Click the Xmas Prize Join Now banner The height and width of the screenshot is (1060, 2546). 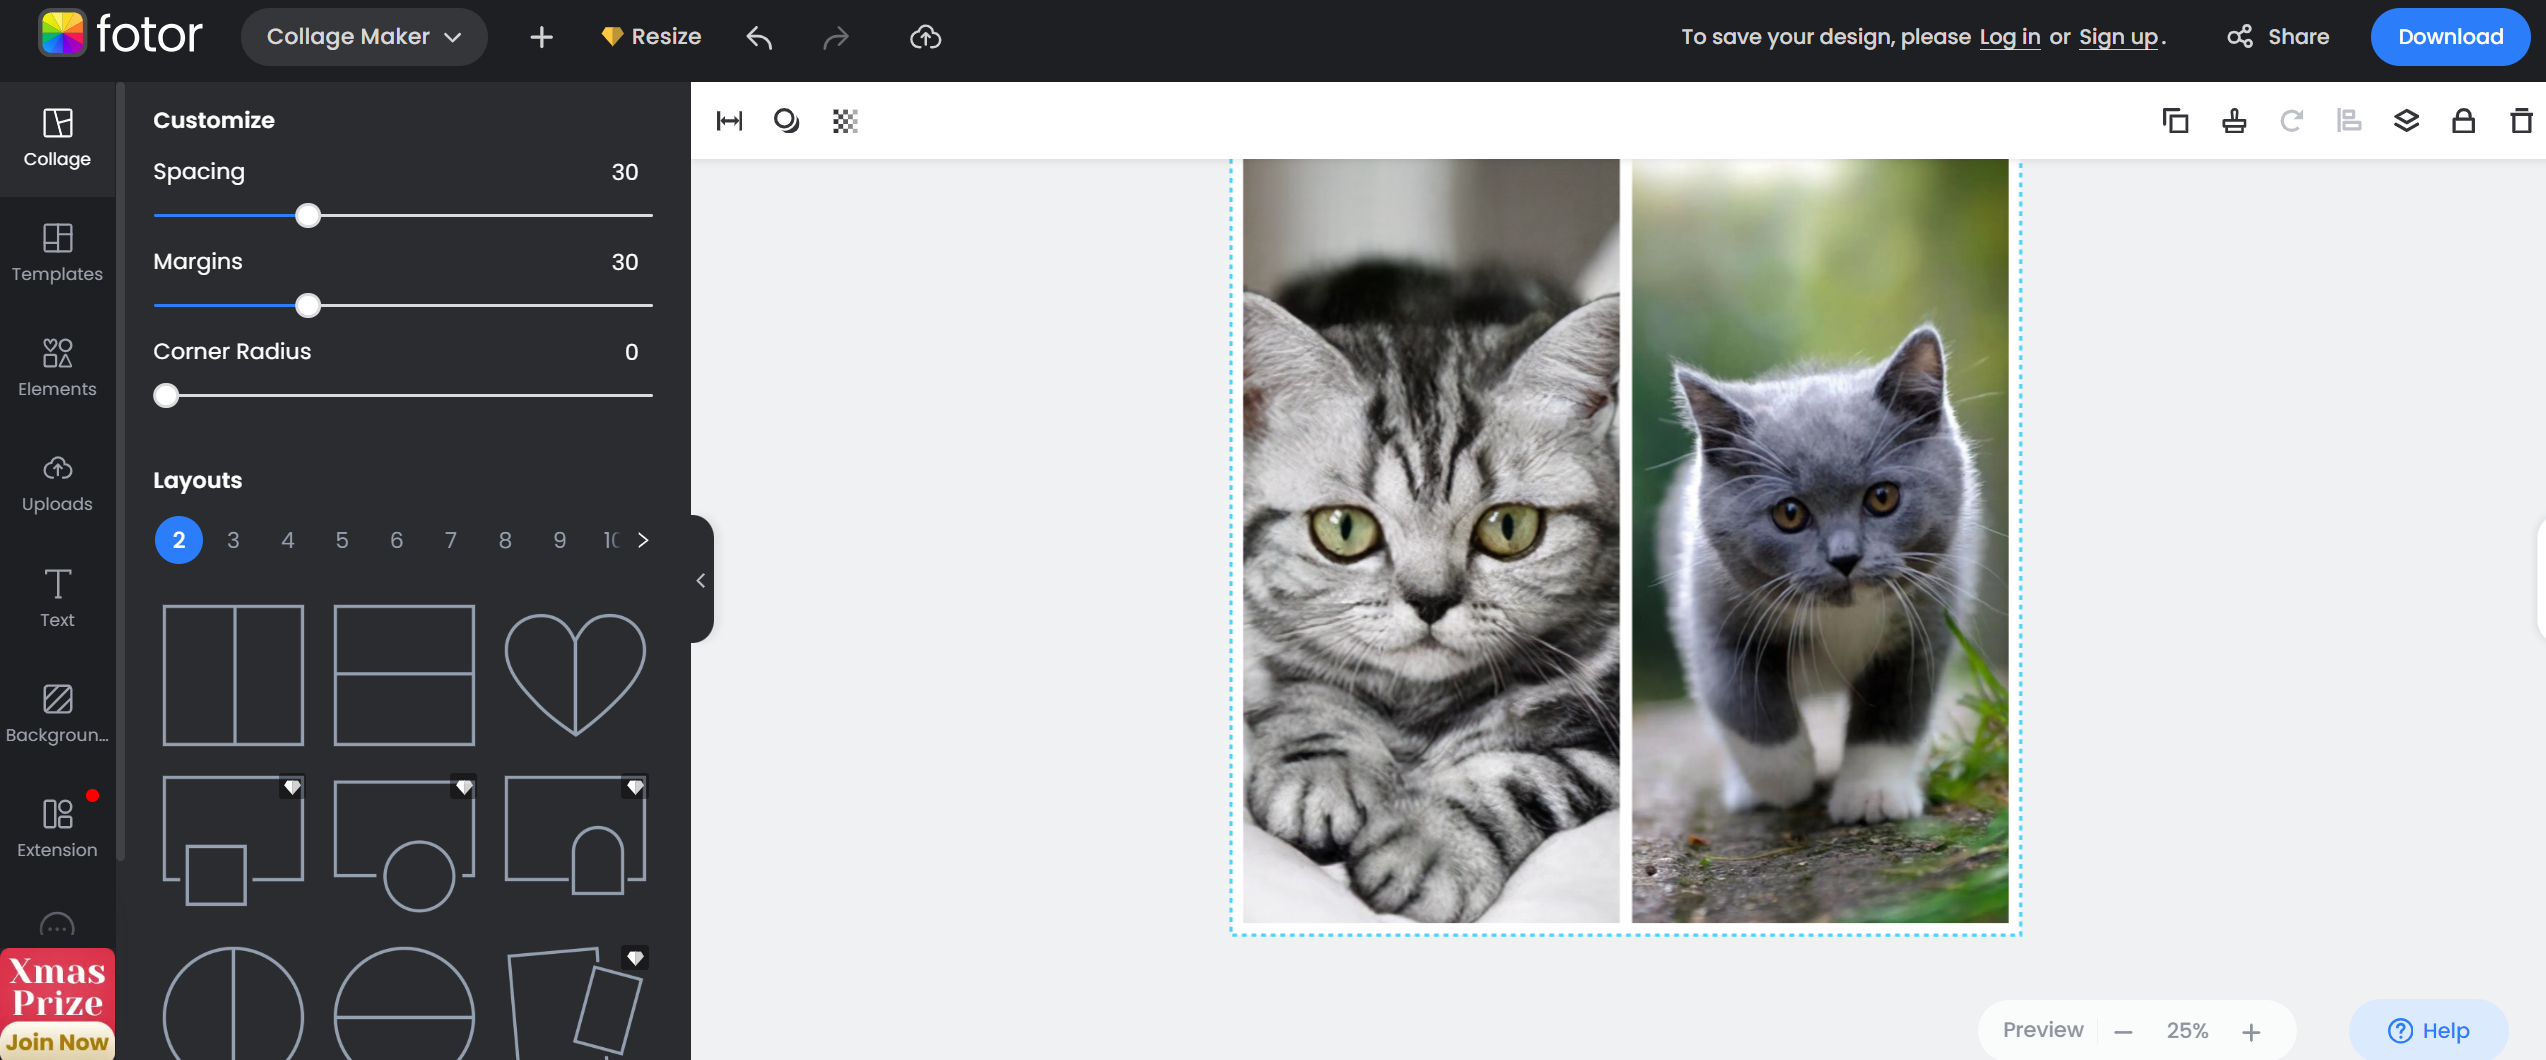[x=57, y=1004]
